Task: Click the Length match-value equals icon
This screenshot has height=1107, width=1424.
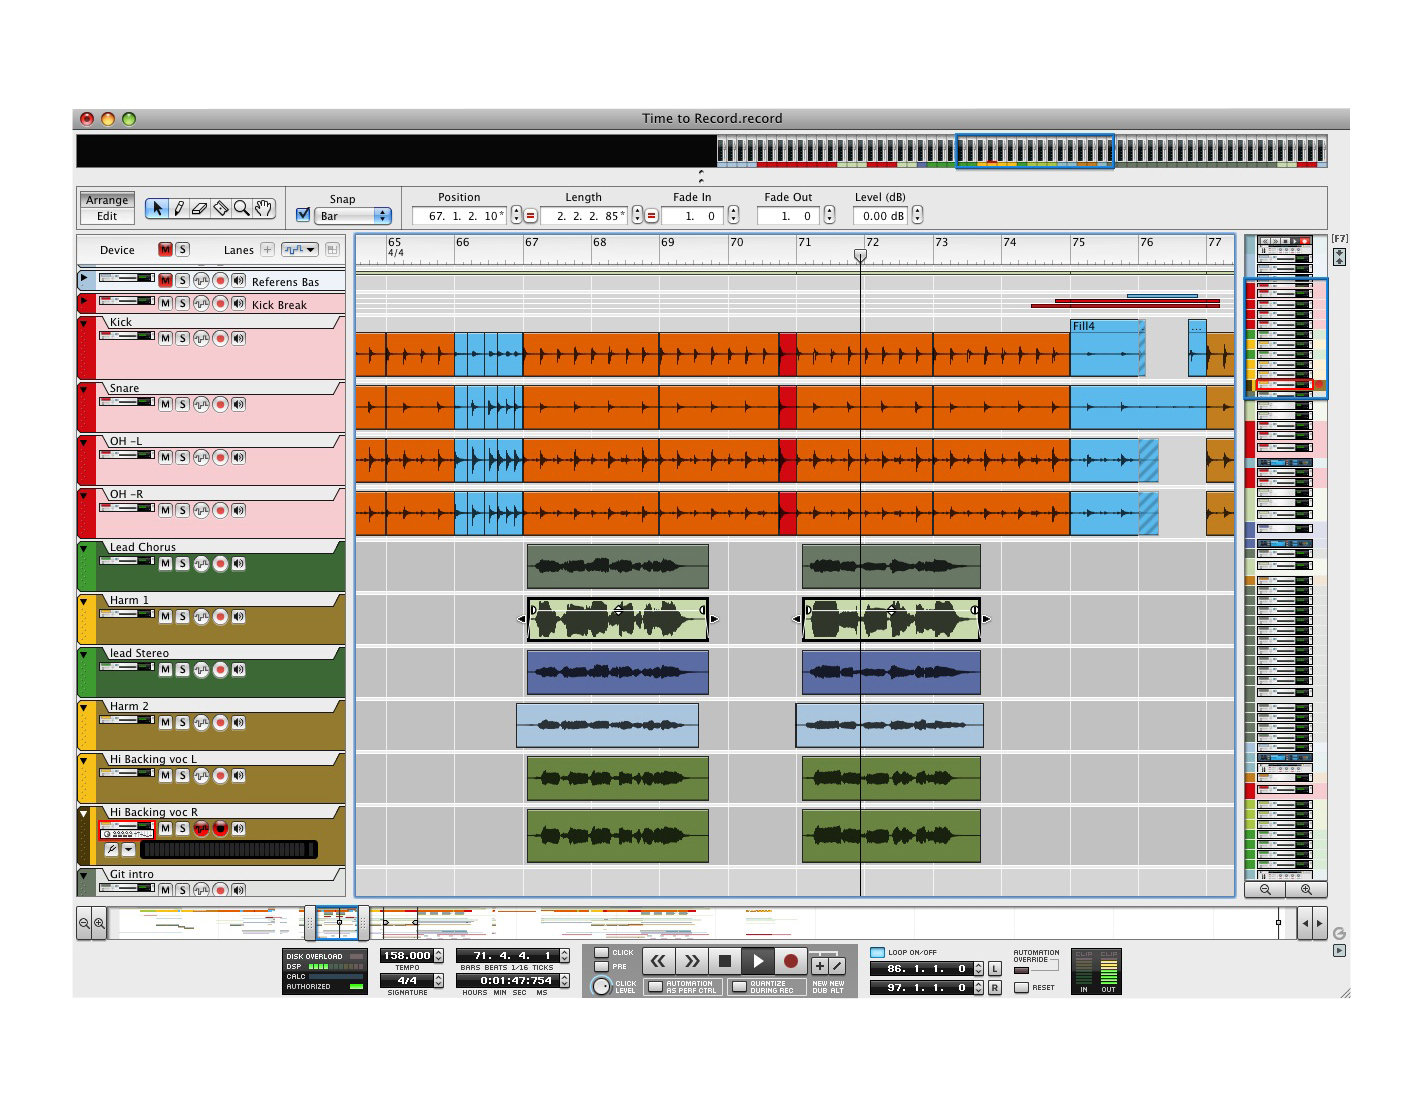Action: 651,216
